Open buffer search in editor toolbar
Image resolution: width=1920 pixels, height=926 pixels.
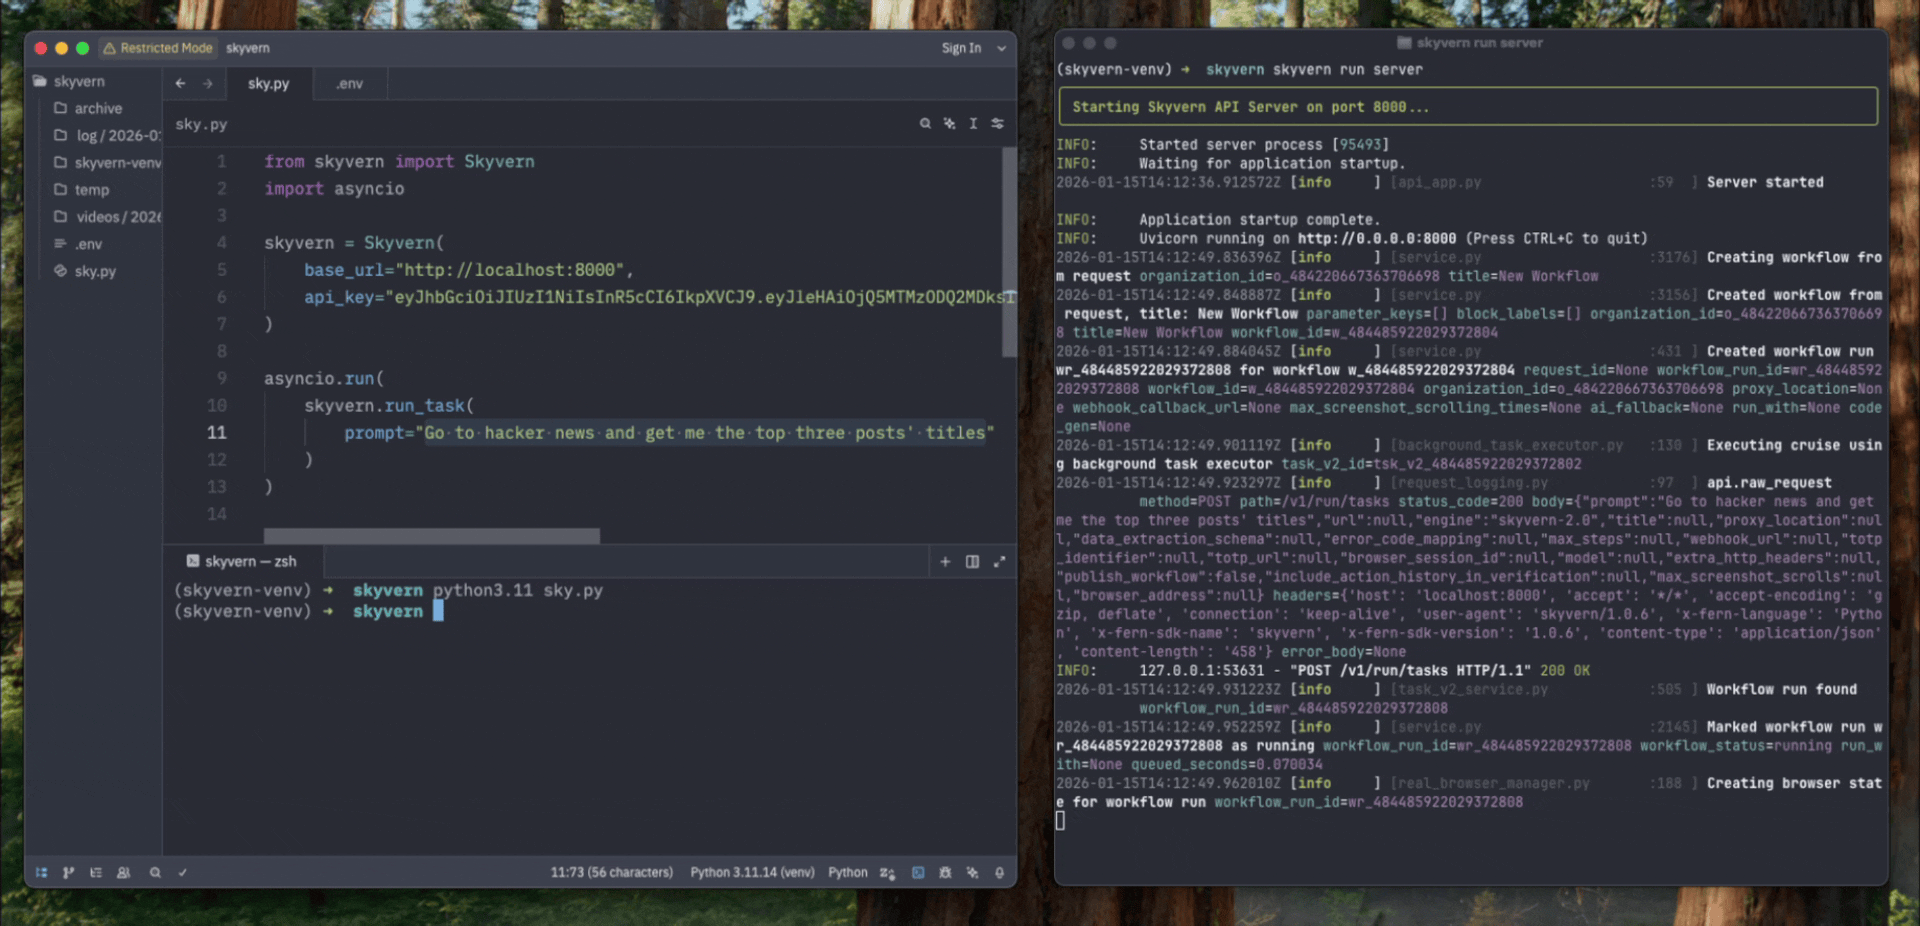pyautogui.click(x=925, y=124)
